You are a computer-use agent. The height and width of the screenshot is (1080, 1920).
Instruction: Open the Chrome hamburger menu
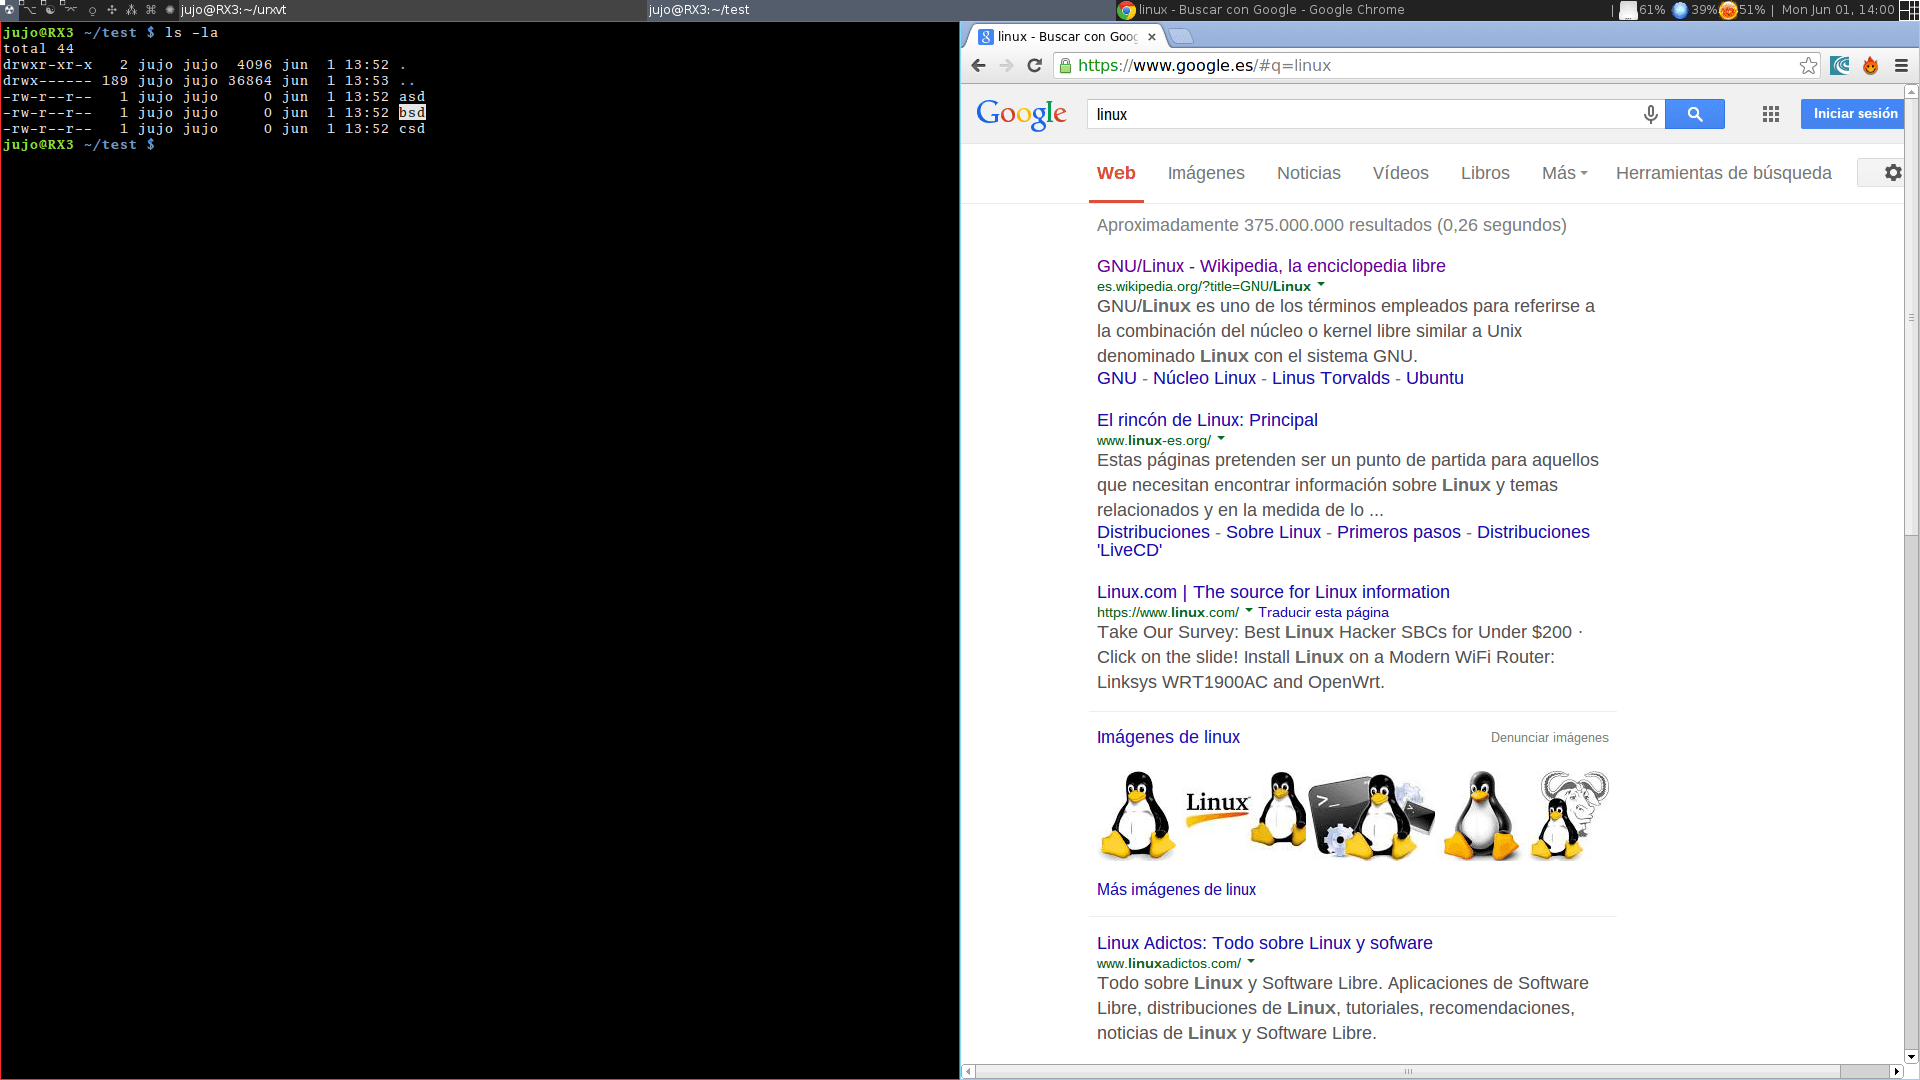(x=1901, y=66)
